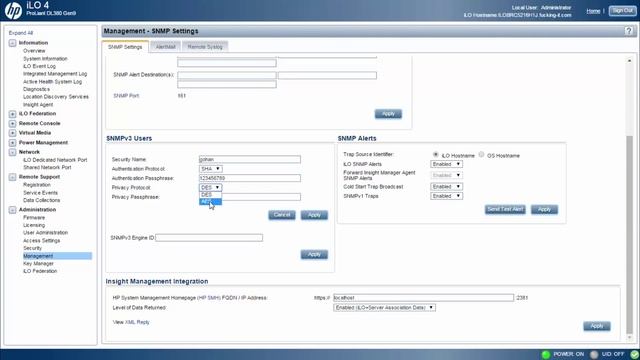Click the scrollbar up arrow
This screenshot has width=640, height=360.
point(629,60)
